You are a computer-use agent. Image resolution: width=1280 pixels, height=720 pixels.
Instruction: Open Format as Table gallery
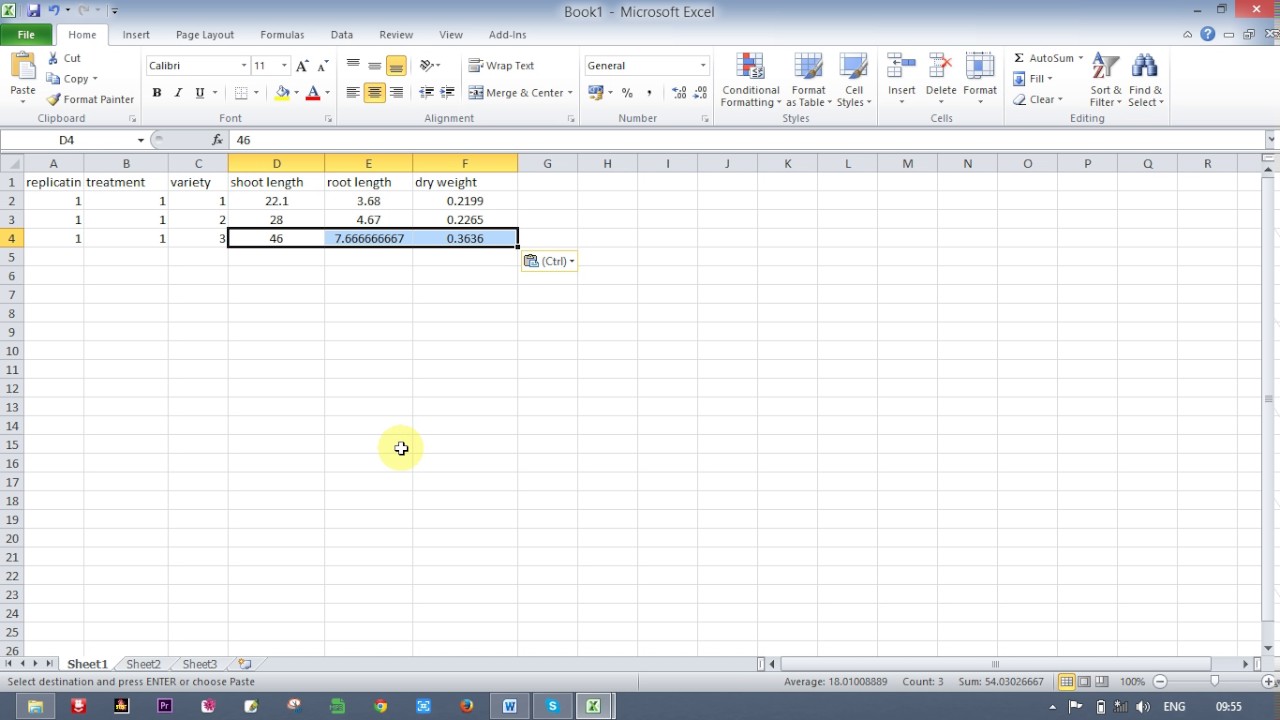pyautogui.click(x=808, y=80)
